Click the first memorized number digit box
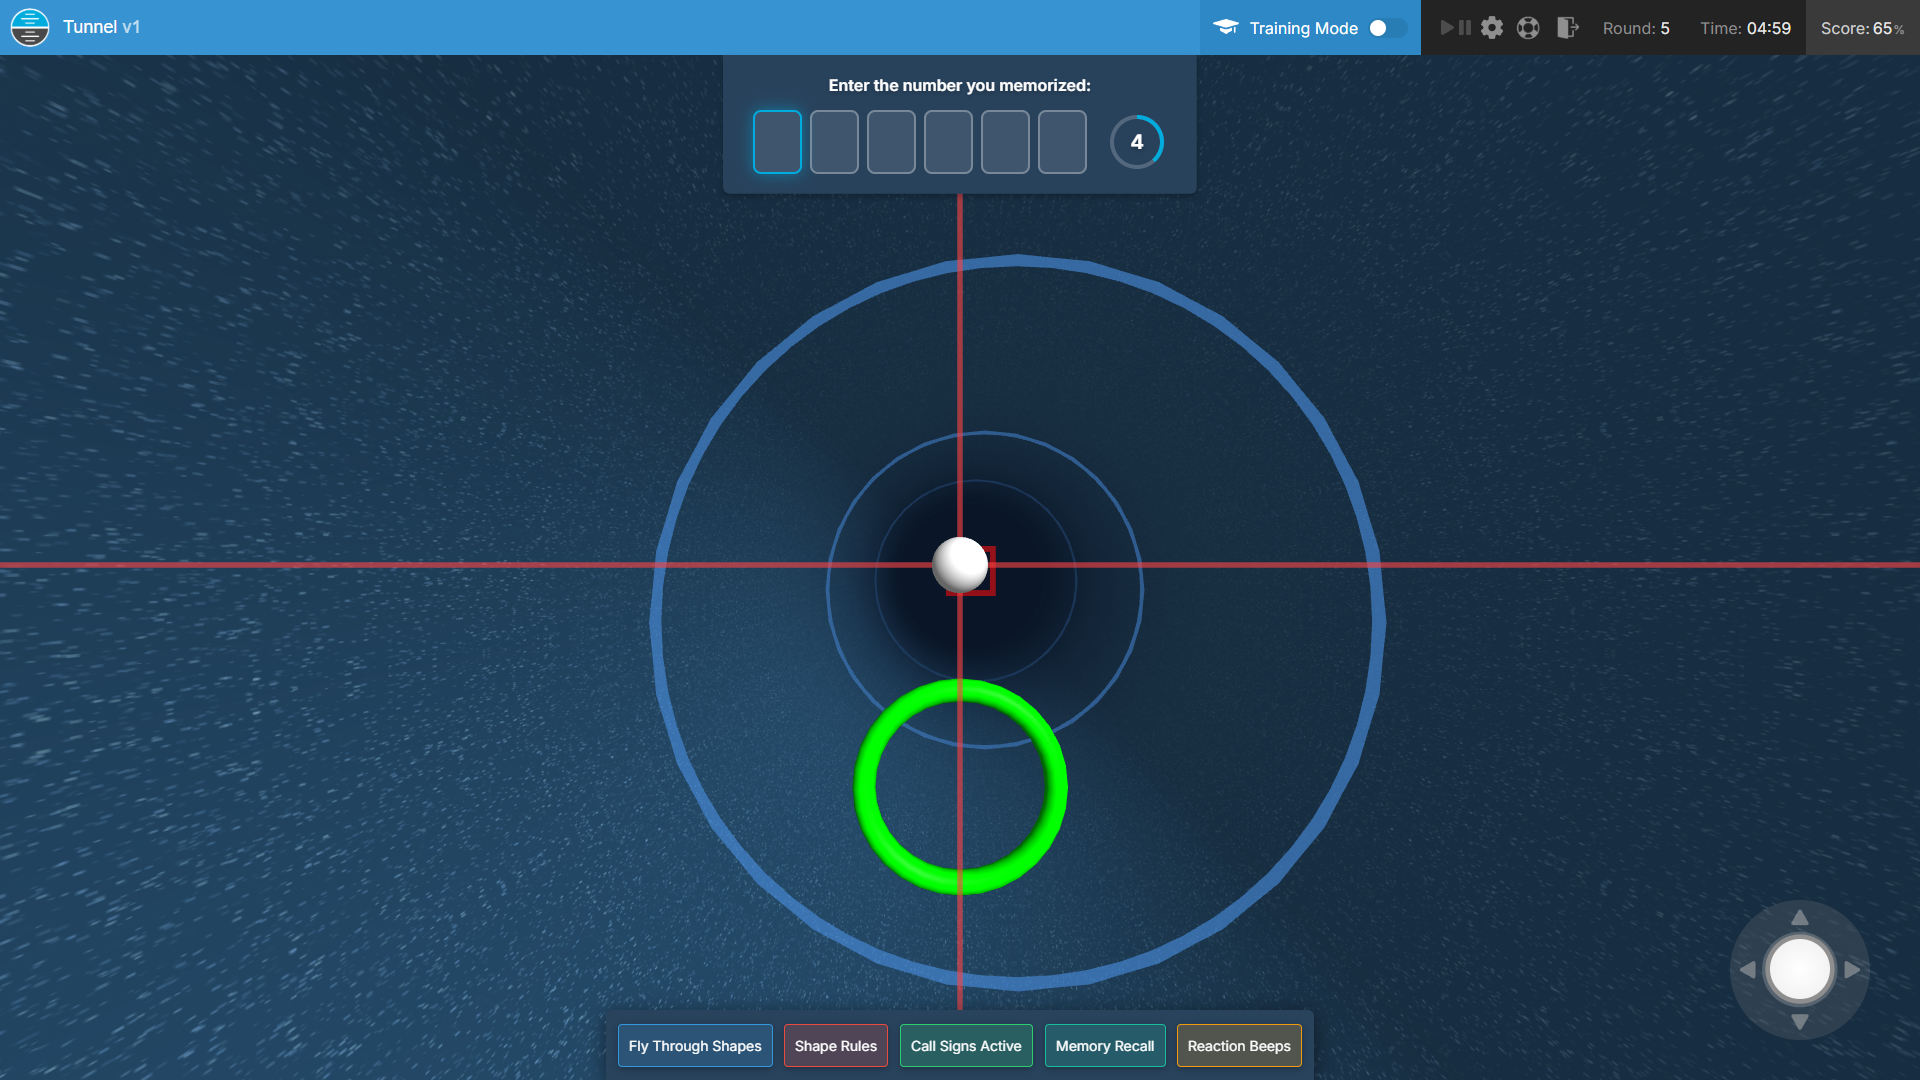 tap(777, 142)
